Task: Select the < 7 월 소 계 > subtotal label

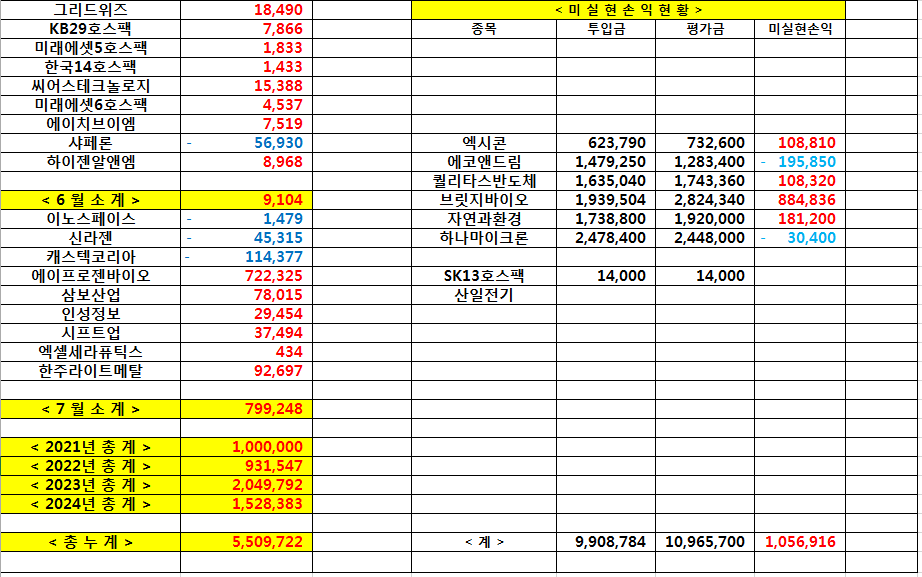Action: (91, 409)
